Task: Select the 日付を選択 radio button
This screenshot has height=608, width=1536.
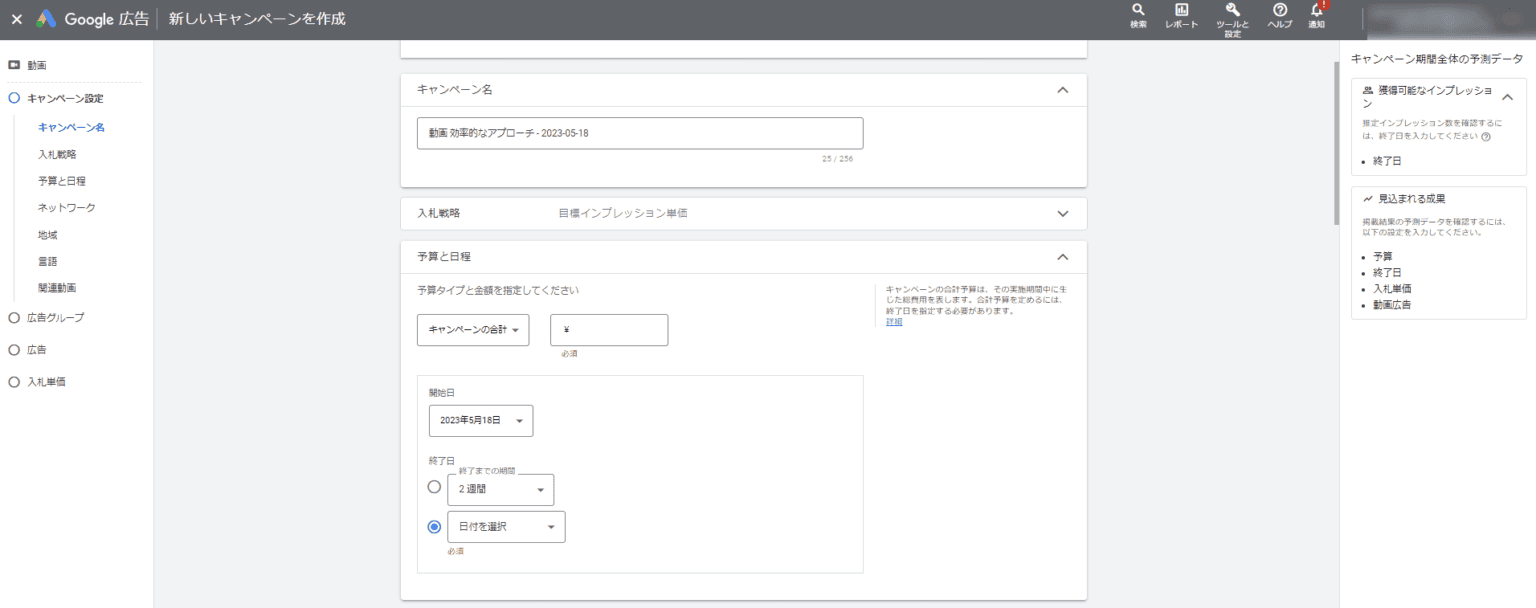Action: coord(434,527)
